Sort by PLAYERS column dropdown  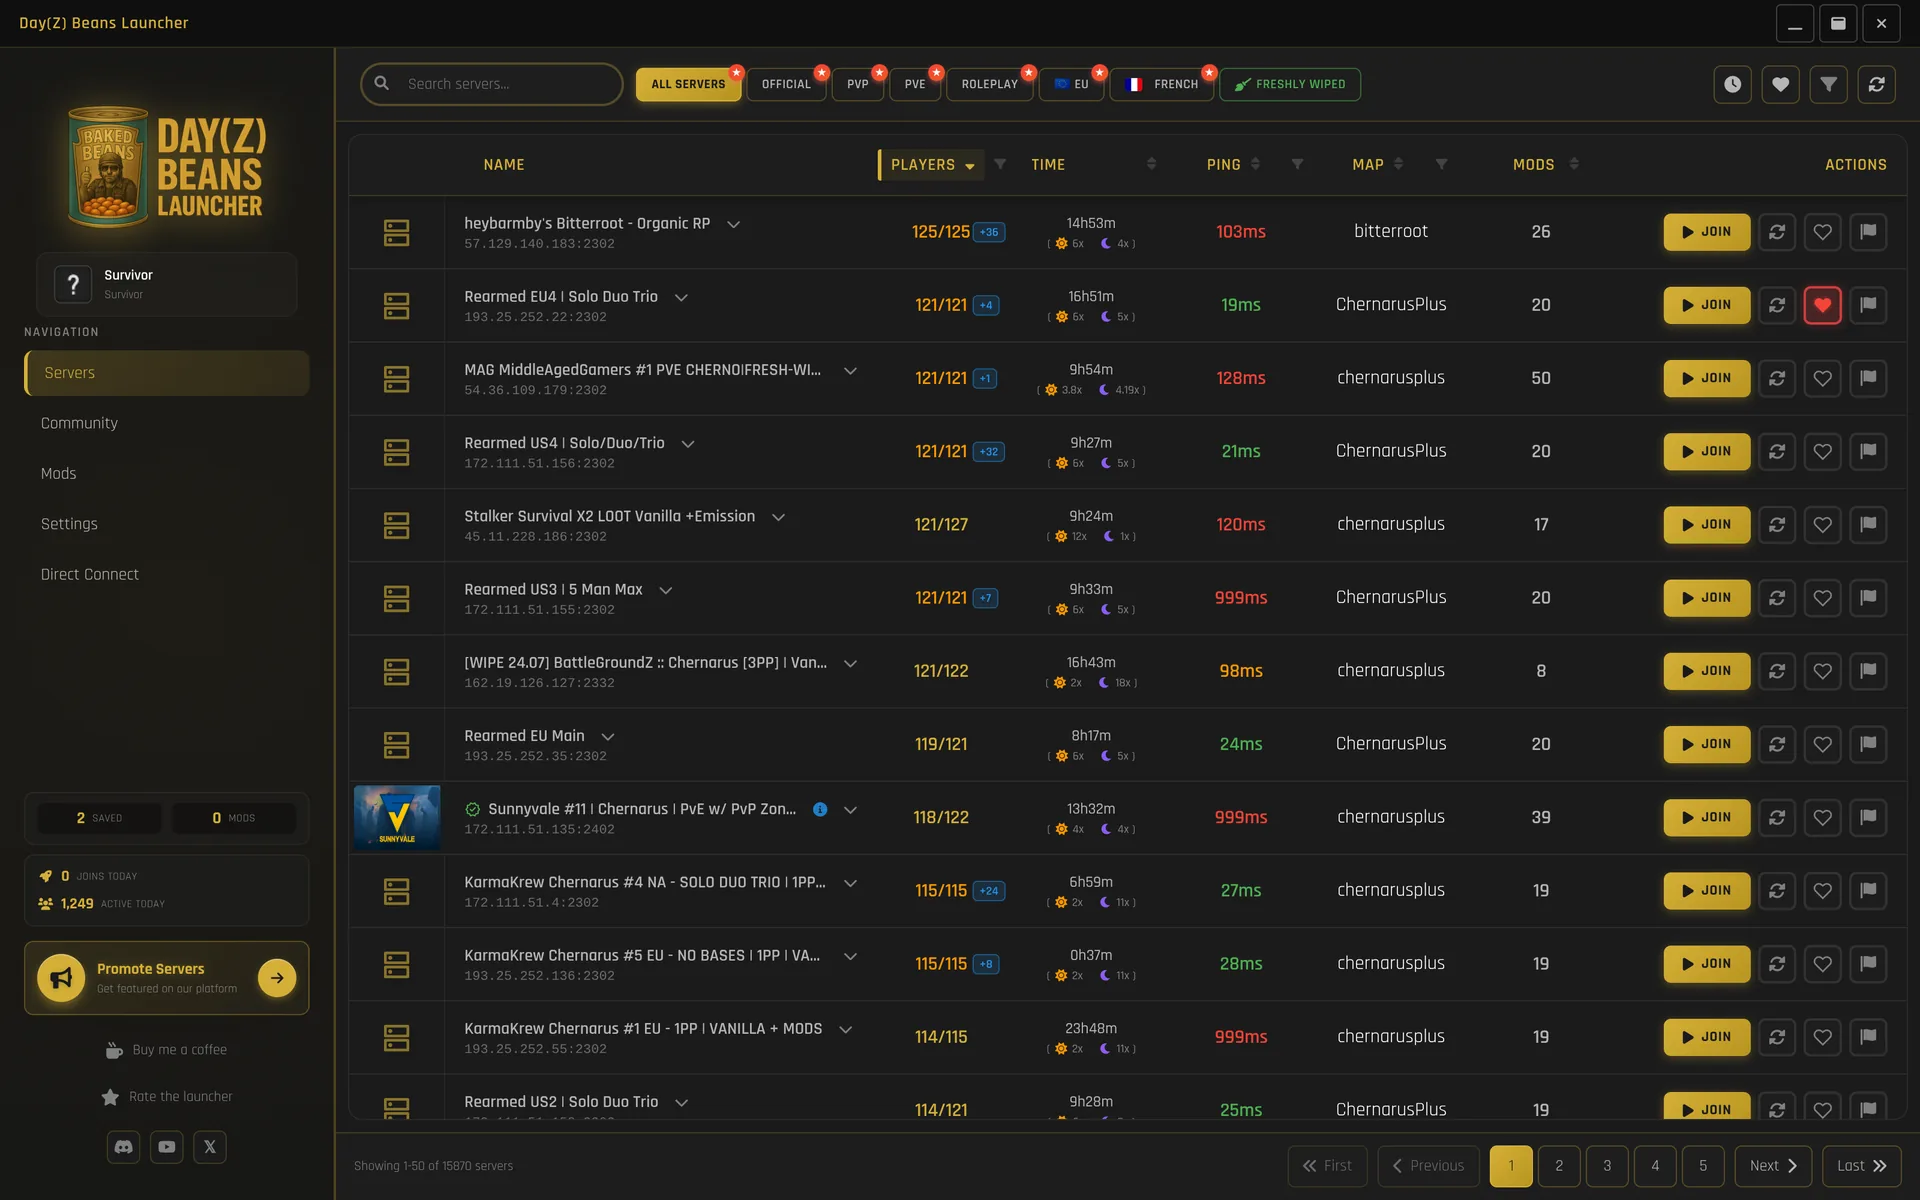pos(931,165)
